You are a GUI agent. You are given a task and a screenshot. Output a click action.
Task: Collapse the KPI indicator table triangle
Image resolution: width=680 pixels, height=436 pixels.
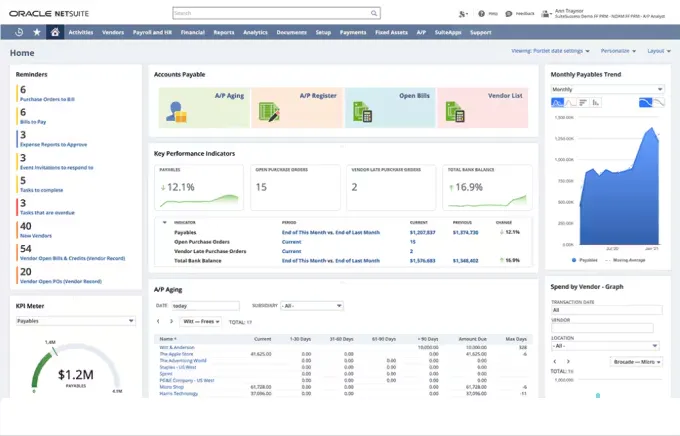tap(163, 222)
